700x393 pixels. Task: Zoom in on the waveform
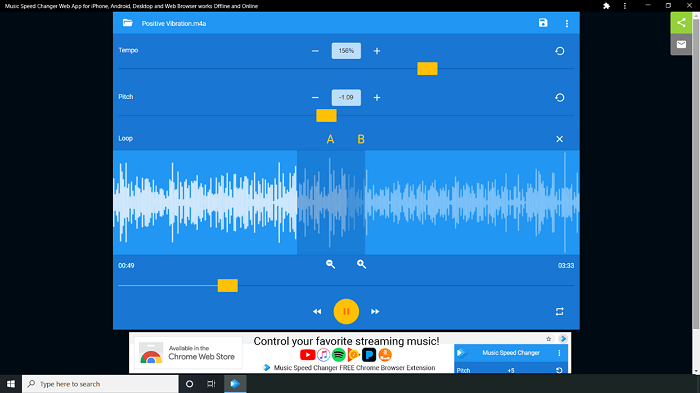point(361,264)
